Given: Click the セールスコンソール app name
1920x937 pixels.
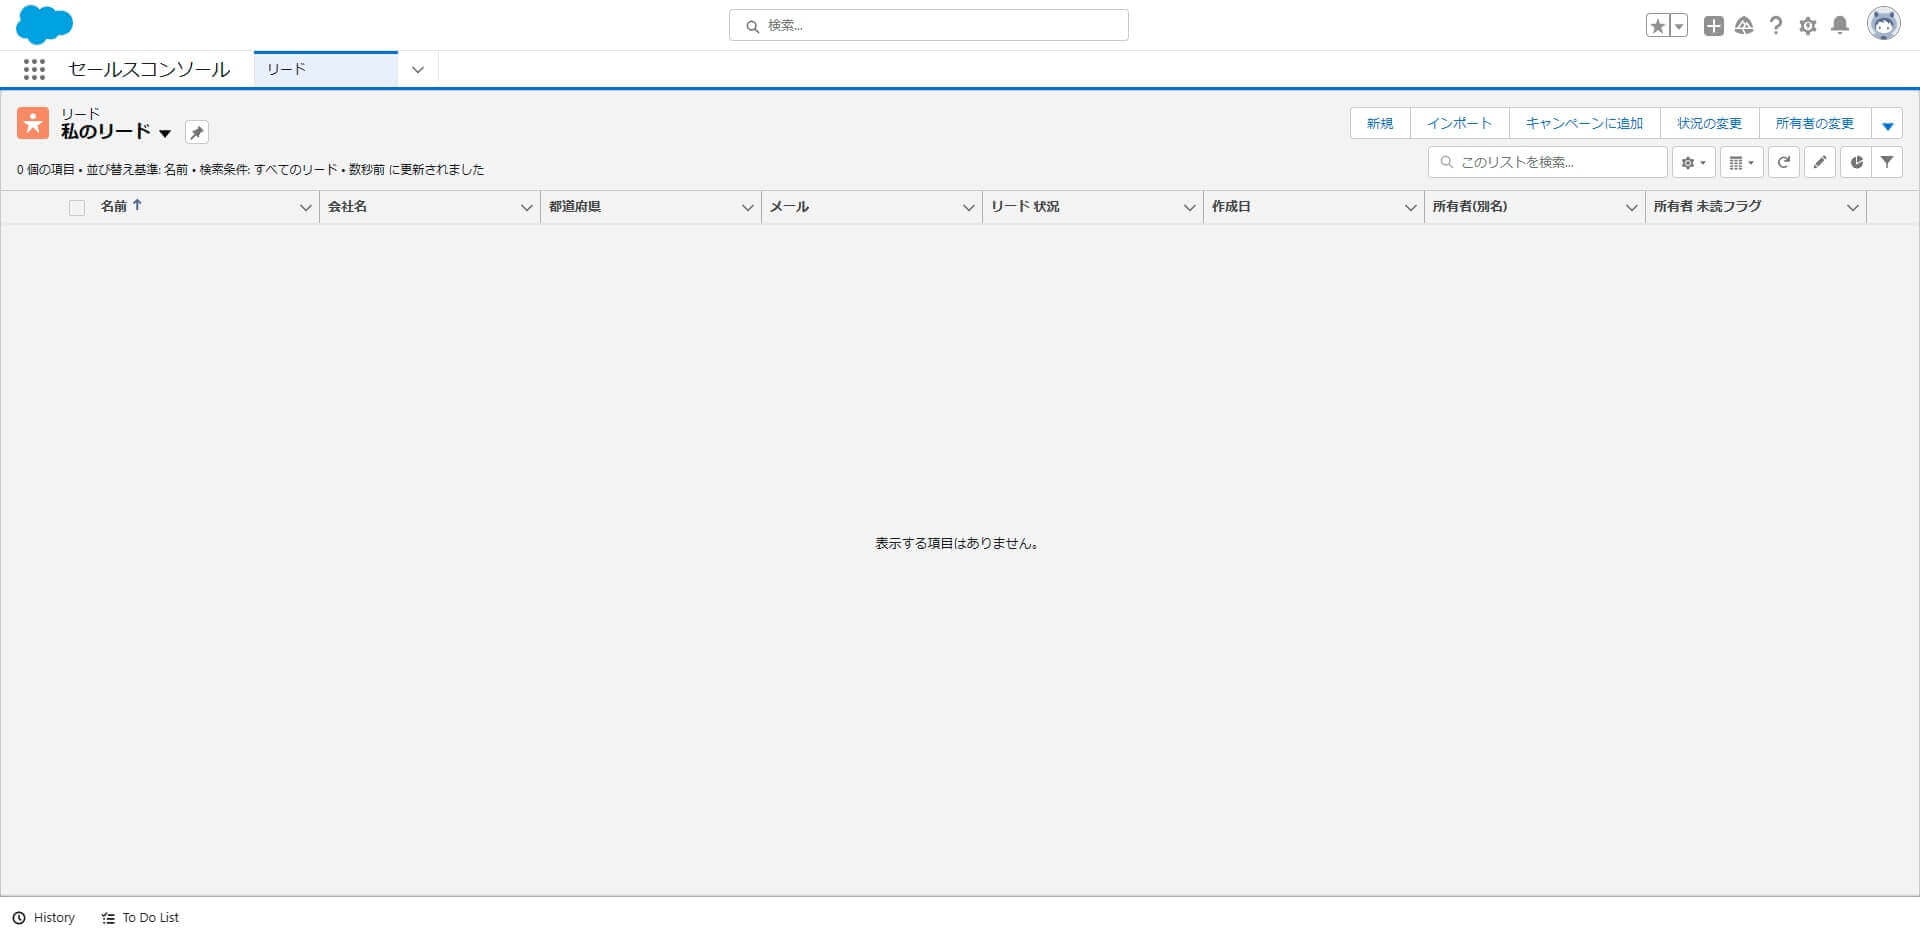Looking at the screenshot, I should 149,69.
